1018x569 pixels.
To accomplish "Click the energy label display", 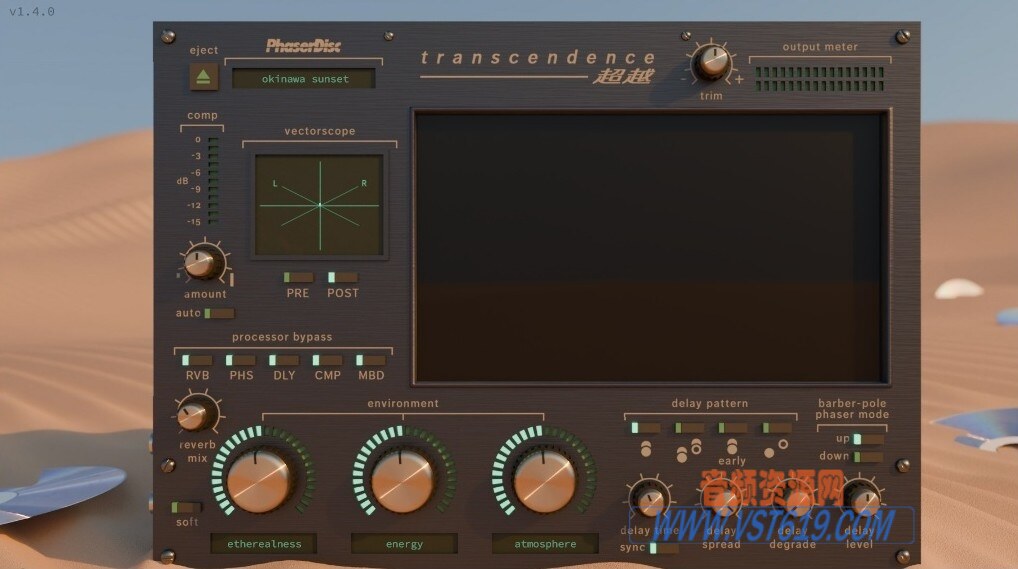I will pyautogui.click(x=404, y=544).
